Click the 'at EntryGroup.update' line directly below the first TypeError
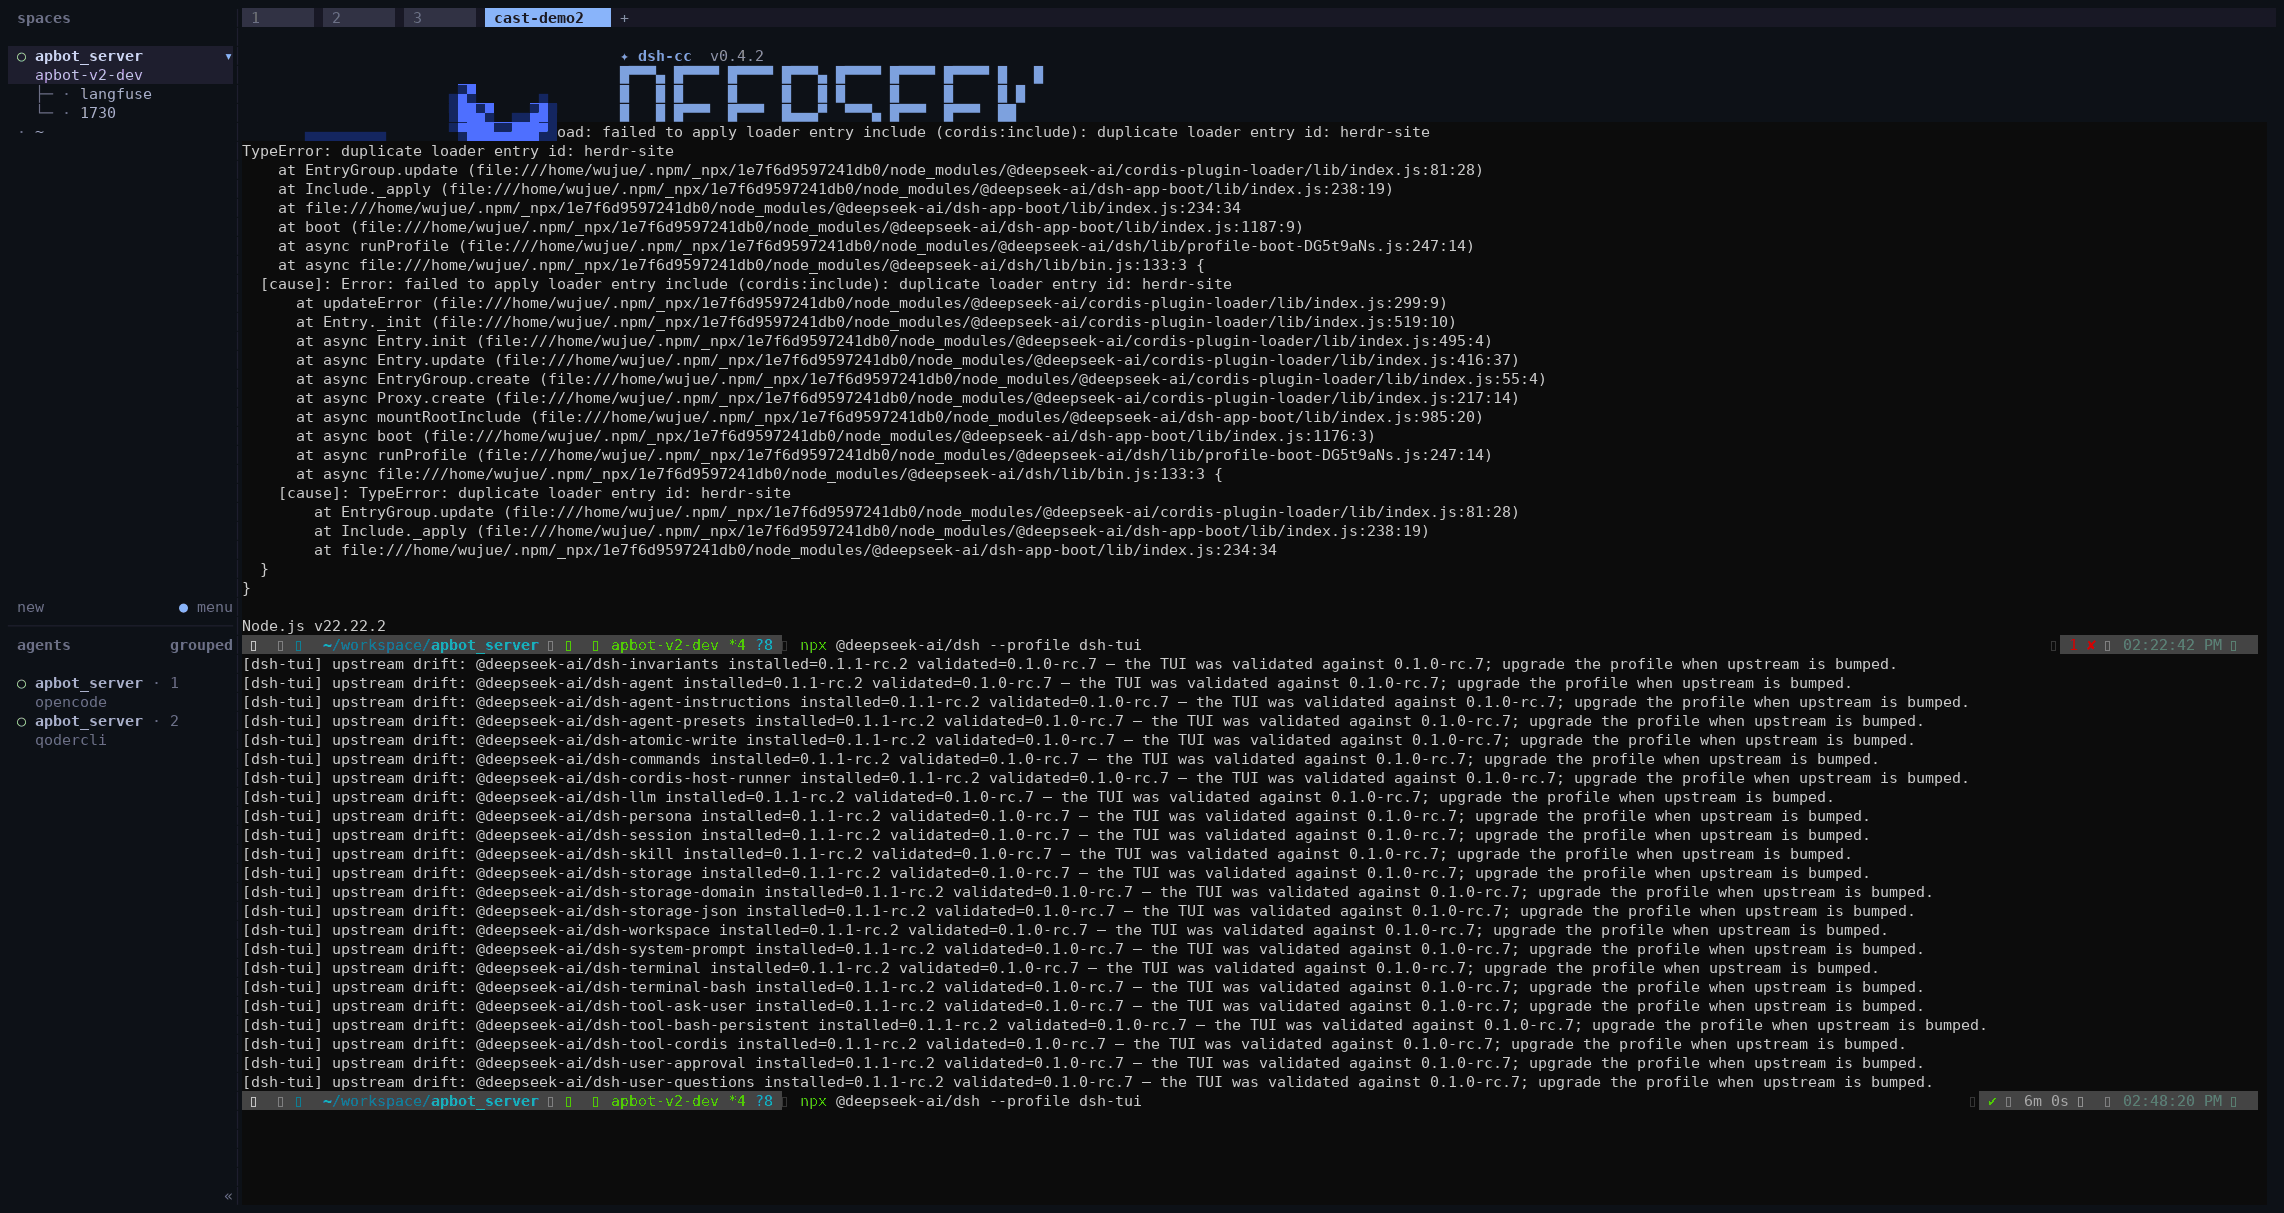Viewport: 2284px width, 1213px height. [x=880, y=170]
